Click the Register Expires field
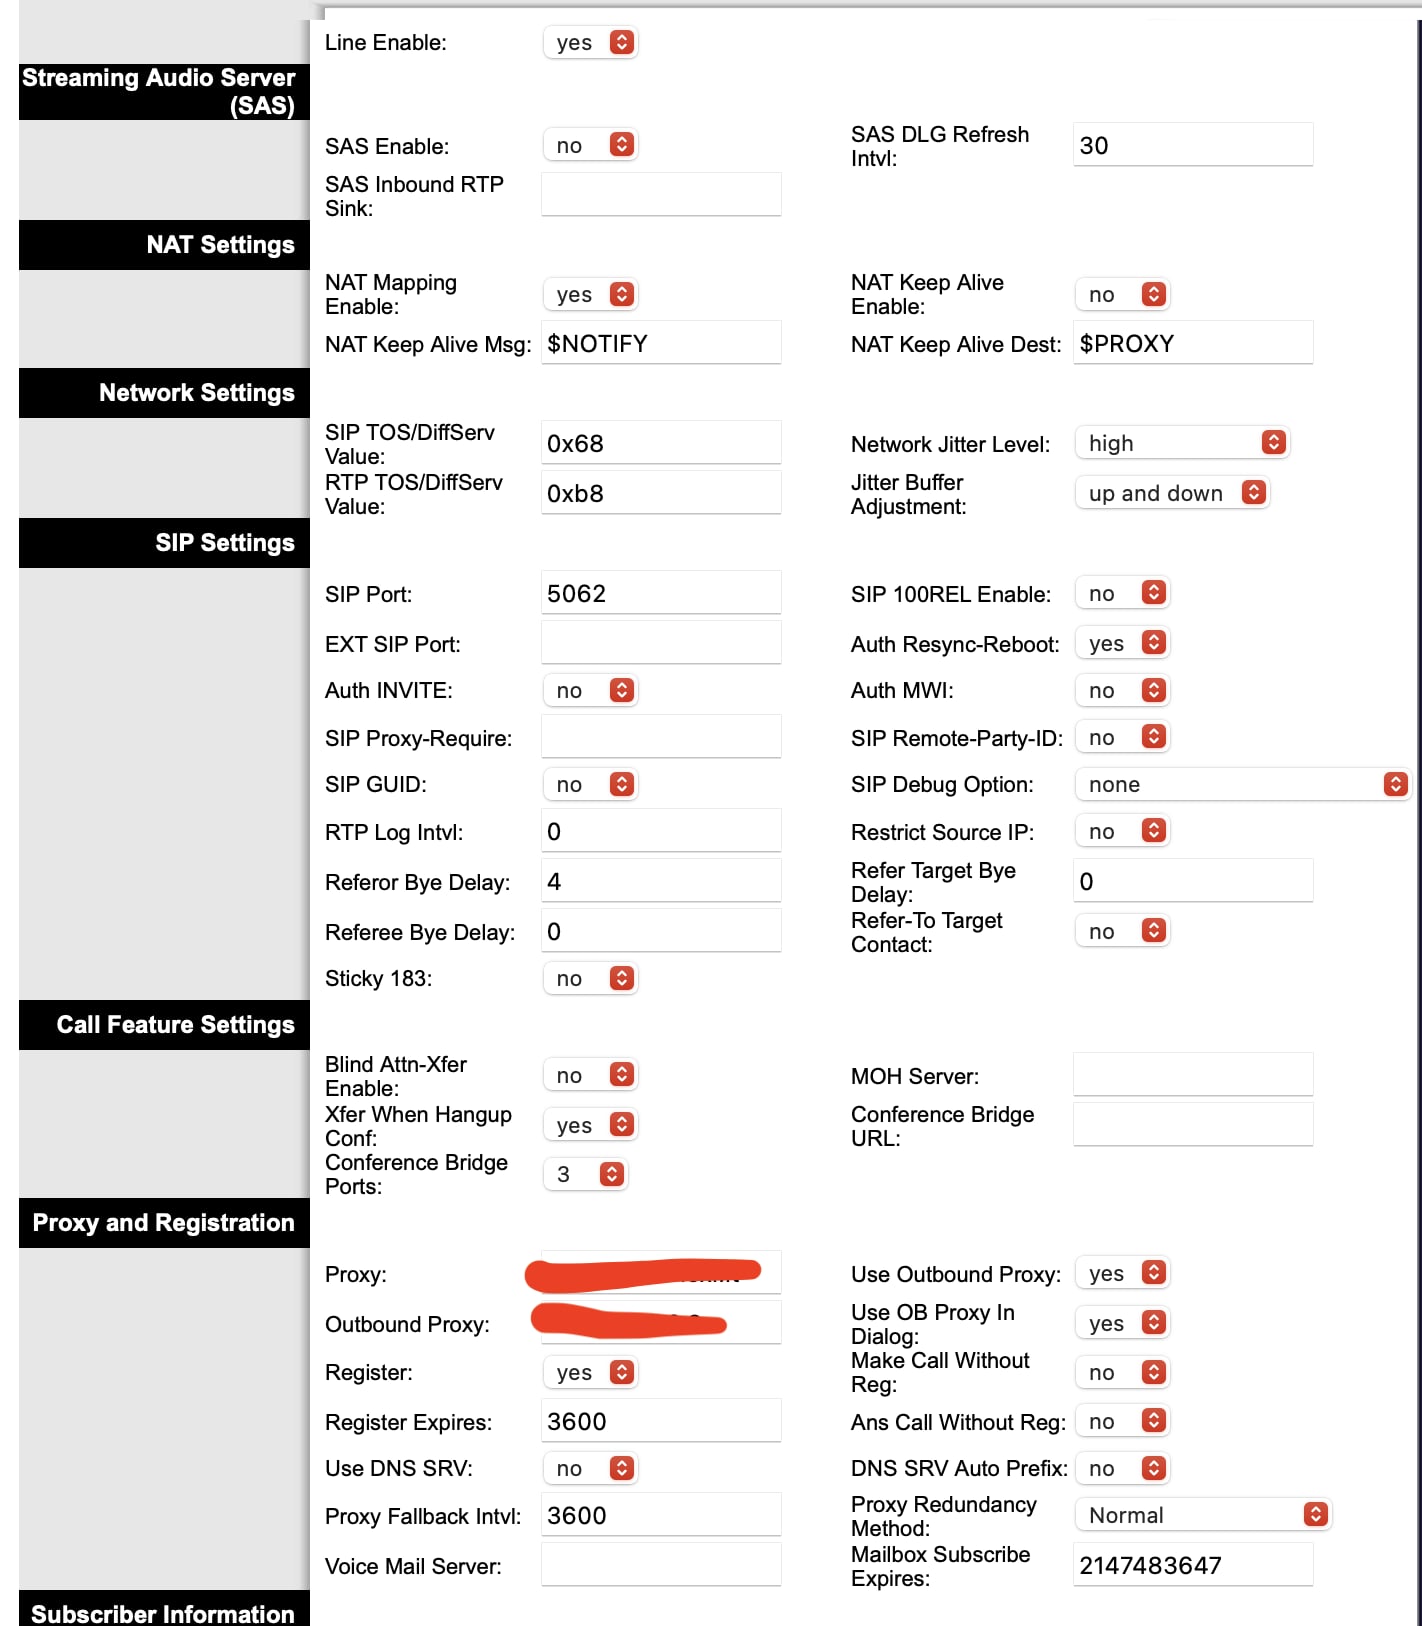The height and width of the screenshot is (1626, 1422). pos(660,1421)
